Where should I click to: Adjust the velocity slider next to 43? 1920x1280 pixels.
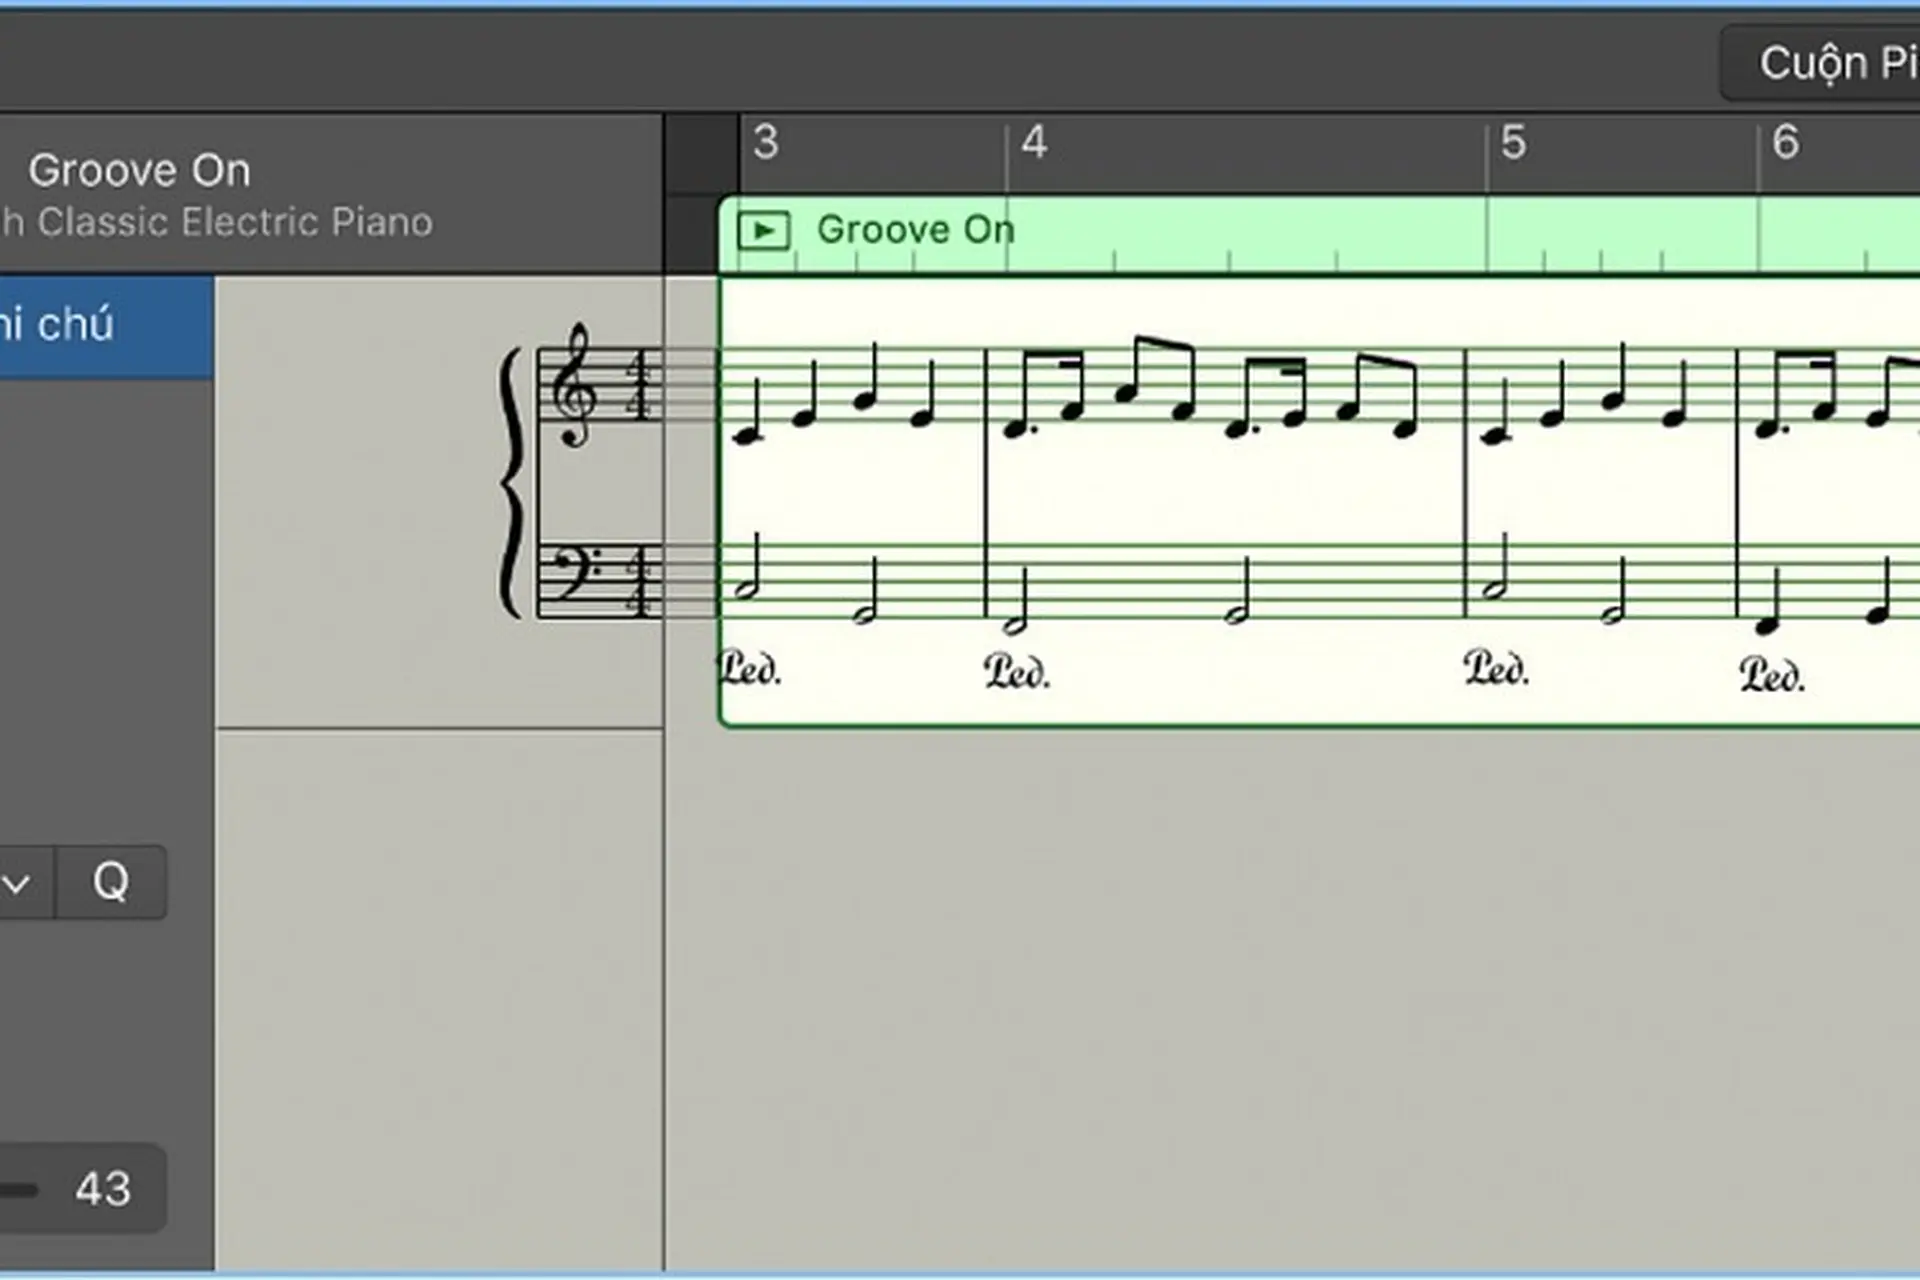tap(18, 1189)
